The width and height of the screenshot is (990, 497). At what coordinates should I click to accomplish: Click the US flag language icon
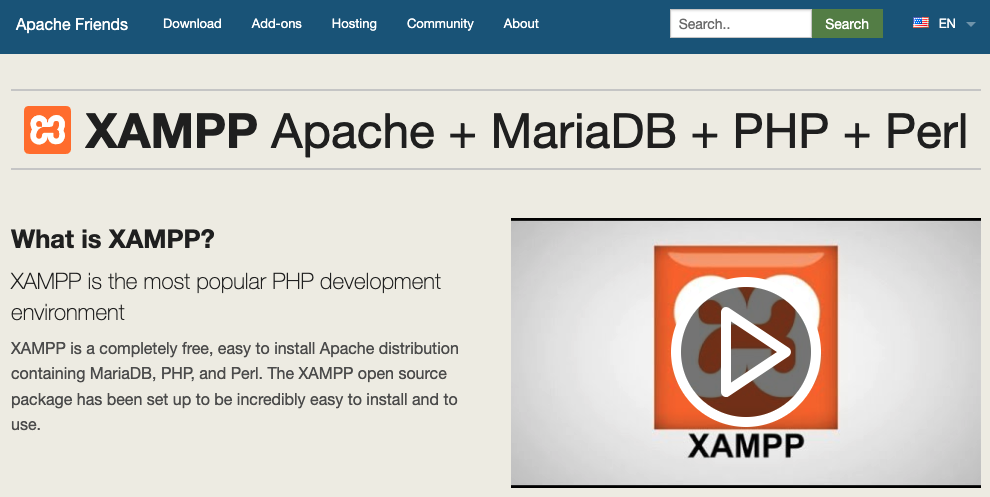click(x=921, y=23)
